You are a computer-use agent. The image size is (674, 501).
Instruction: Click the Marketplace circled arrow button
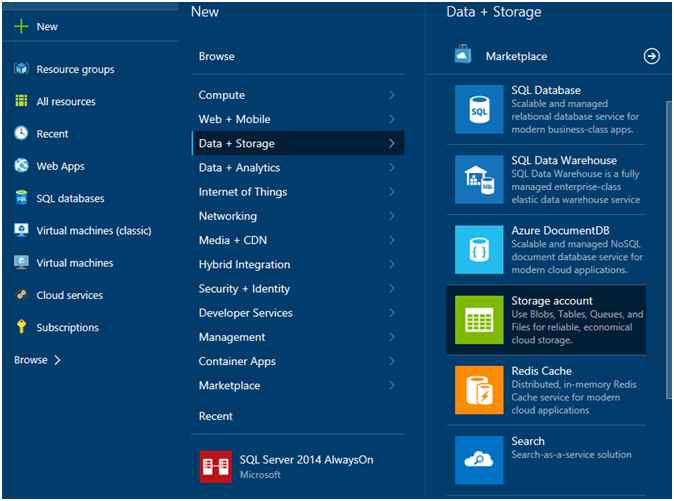[652, 56]
